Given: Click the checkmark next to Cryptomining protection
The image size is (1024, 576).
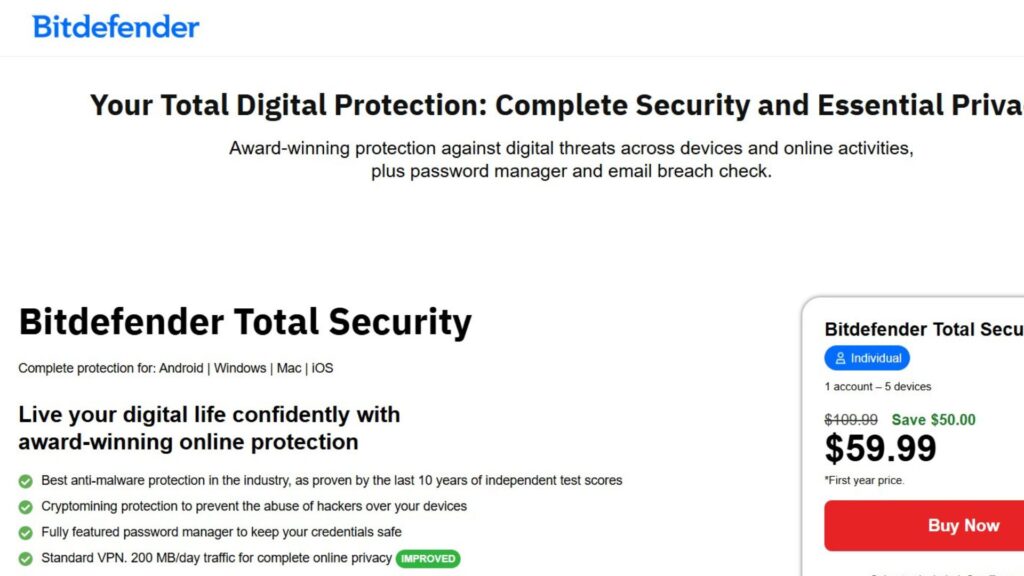Looking at the screenshot, I should click(25, 507).
